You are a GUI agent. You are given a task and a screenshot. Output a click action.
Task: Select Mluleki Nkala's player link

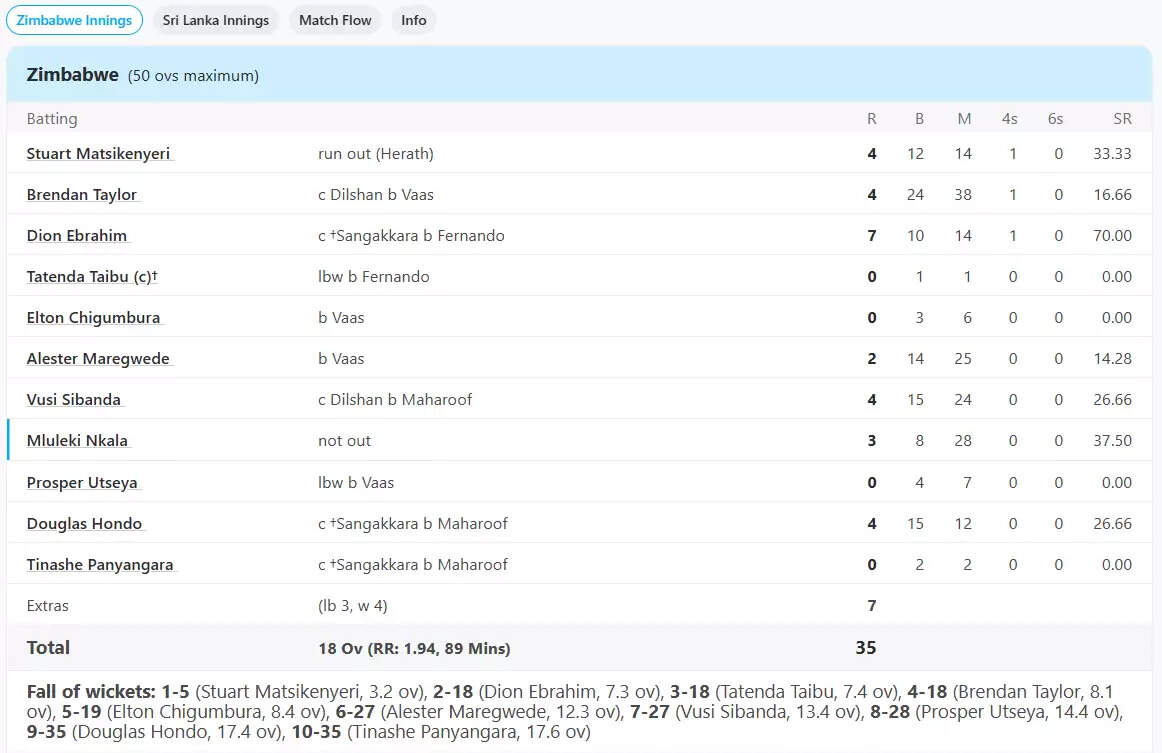coord(77,441)
